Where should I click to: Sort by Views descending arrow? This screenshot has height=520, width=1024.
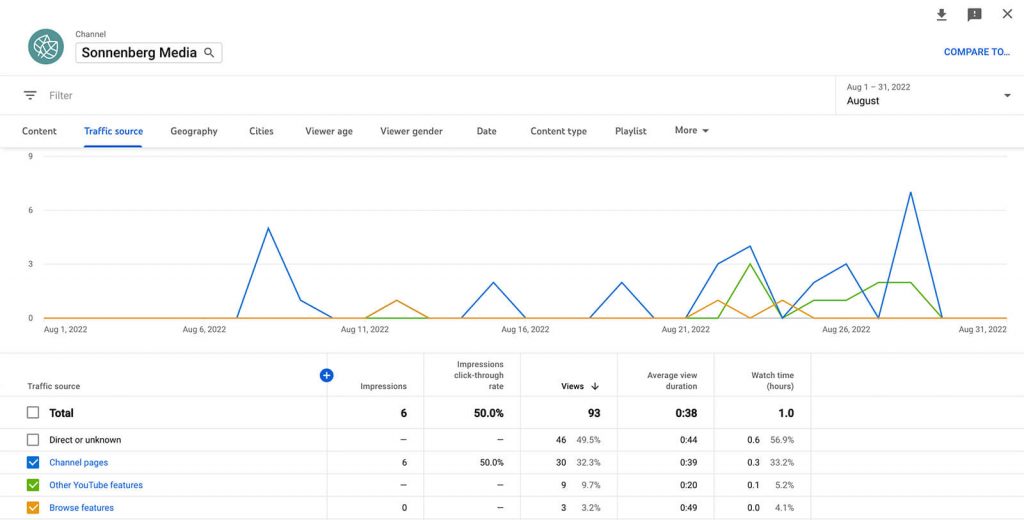tap(595, 386)
